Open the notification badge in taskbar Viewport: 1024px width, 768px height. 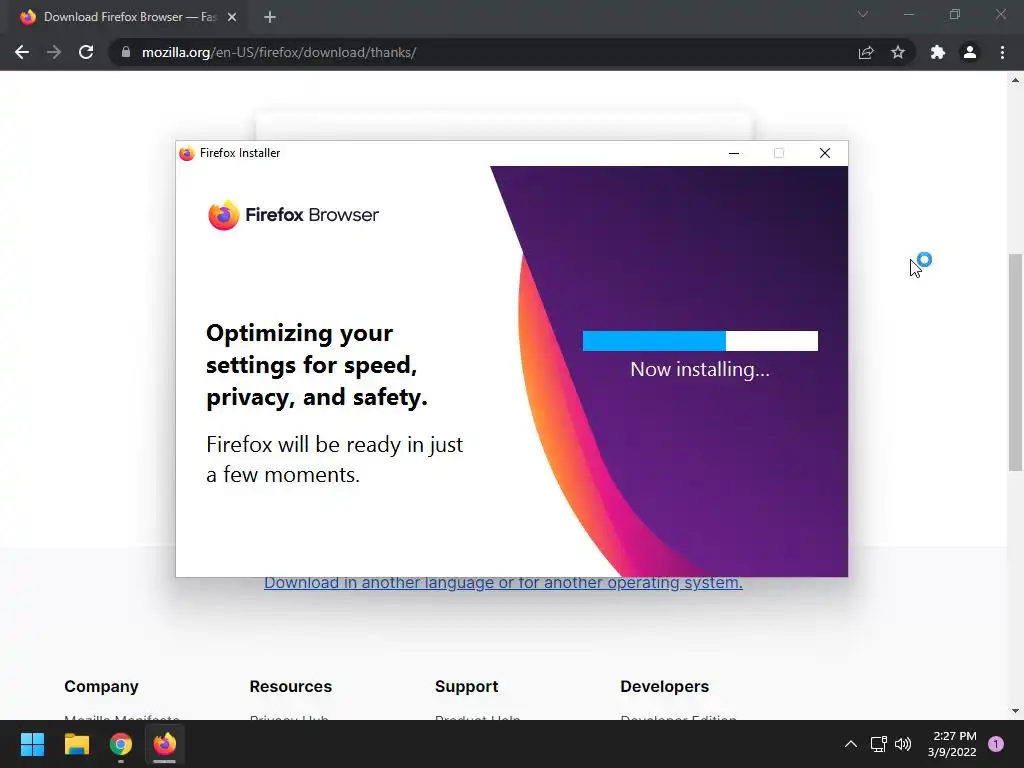pos(996,744)
